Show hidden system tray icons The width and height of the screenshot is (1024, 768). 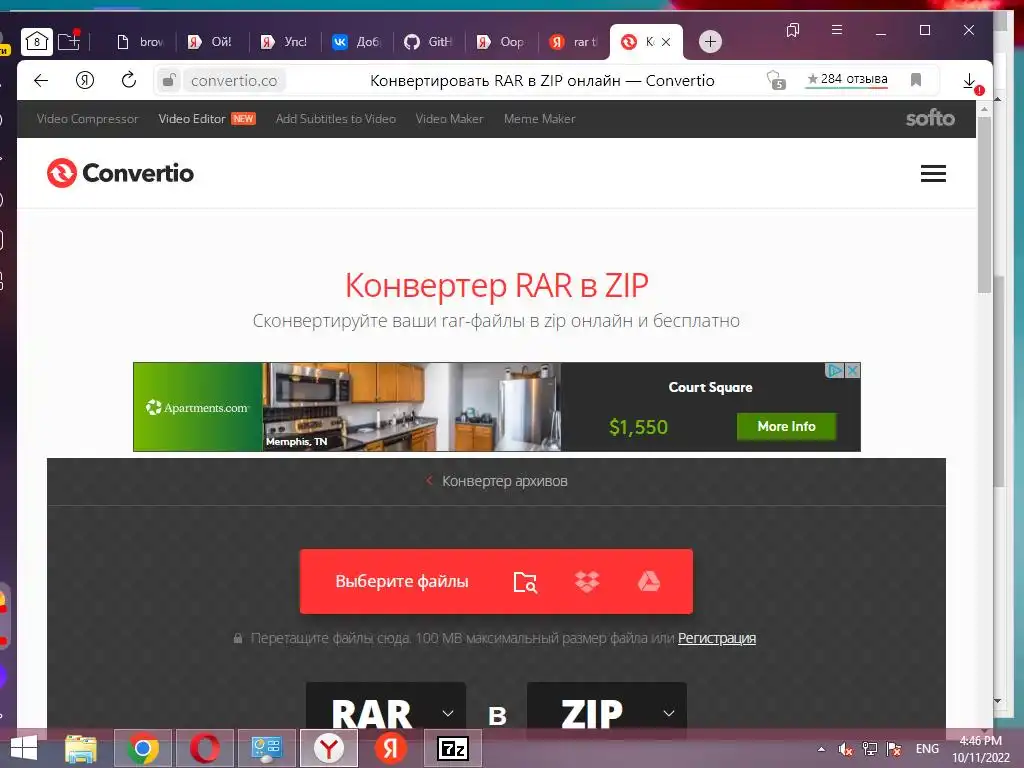click(821, 749)
